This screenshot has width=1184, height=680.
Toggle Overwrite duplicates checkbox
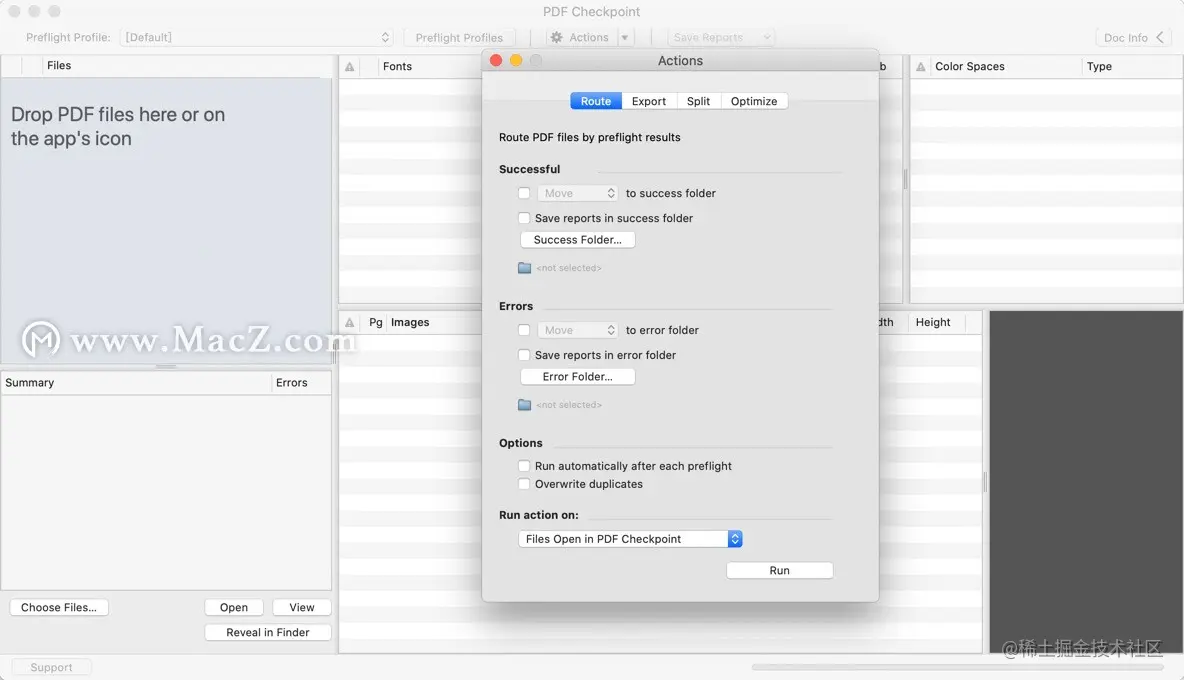click(x=524, y=484)
